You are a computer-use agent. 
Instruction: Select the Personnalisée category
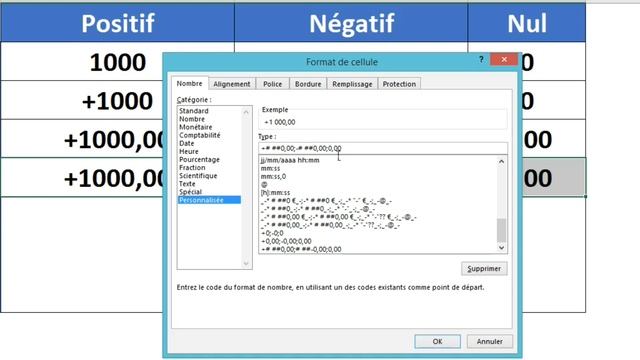coord(209,200)
